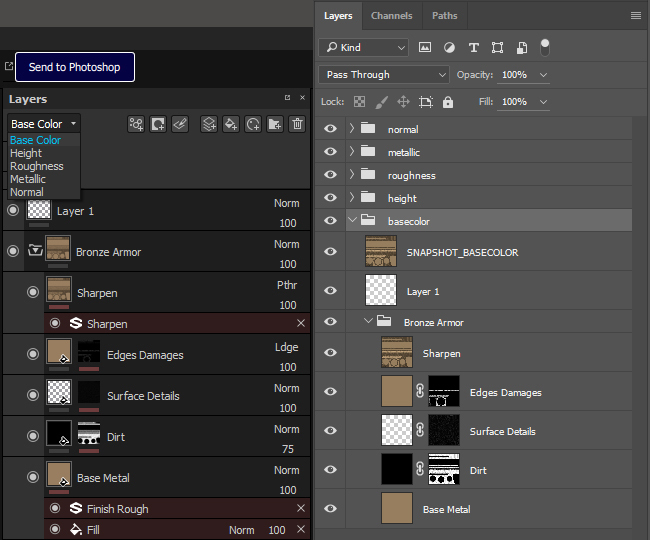Click the Lock all padlock icon
The image size is (650, 540).
coord(448,102)
